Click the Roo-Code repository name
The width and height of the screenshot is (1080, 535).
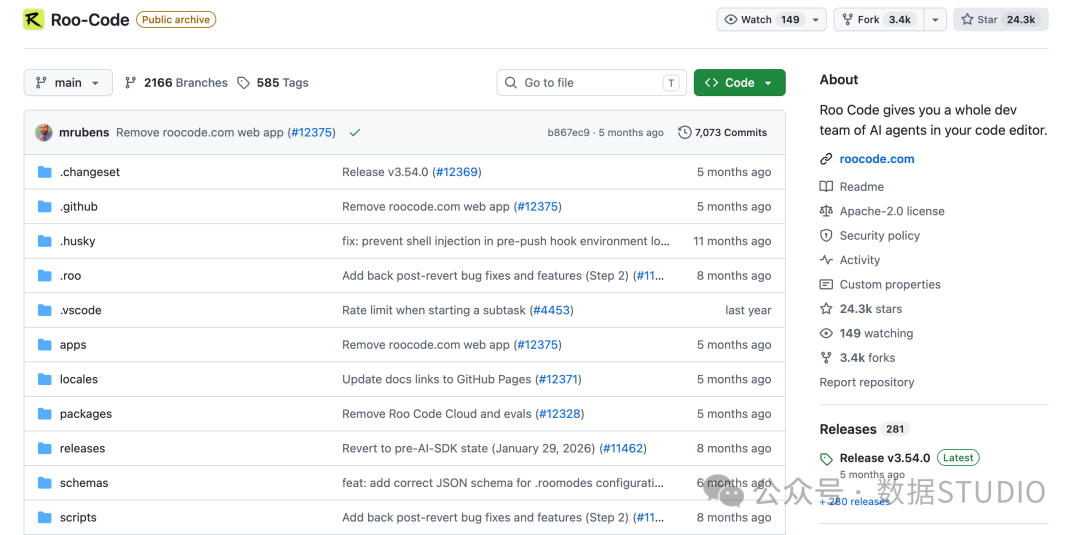coord(90,19)
